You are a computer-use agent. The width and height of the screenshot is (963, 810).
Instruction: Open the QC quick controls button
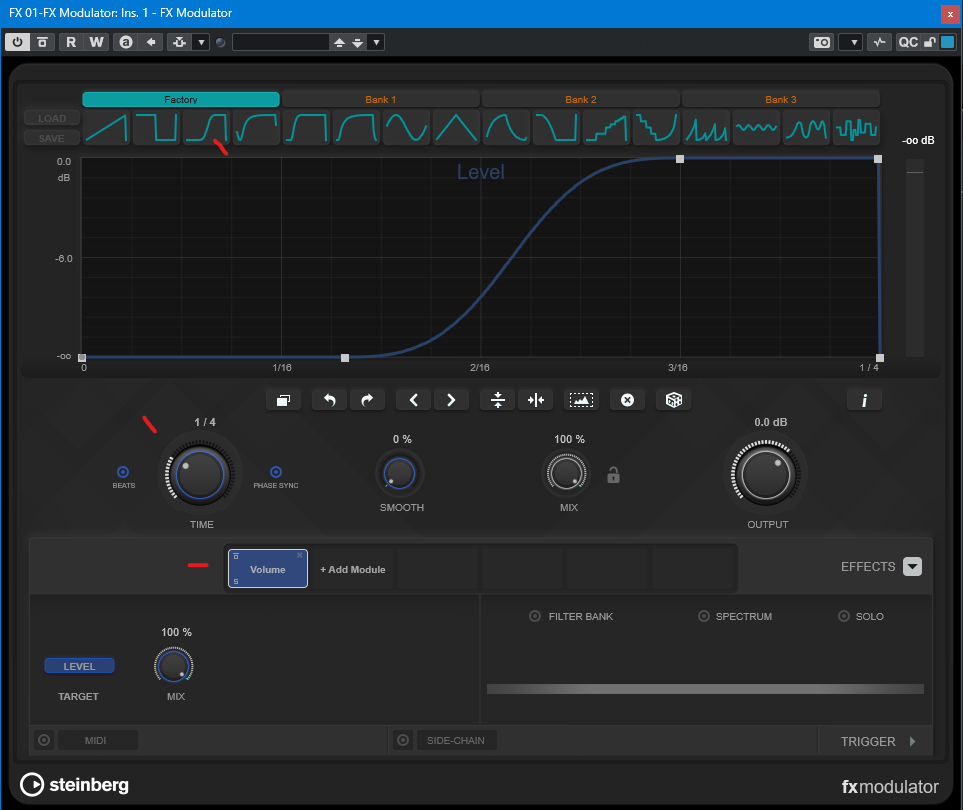click(x=908, y=42)
